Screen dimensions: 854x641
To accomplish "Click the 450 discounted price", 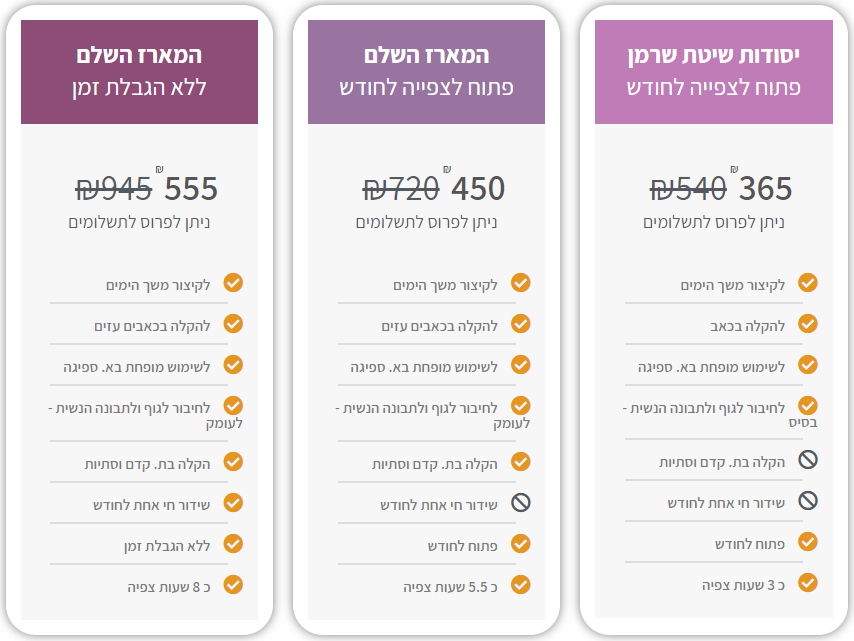I will [x=478, y=189].
